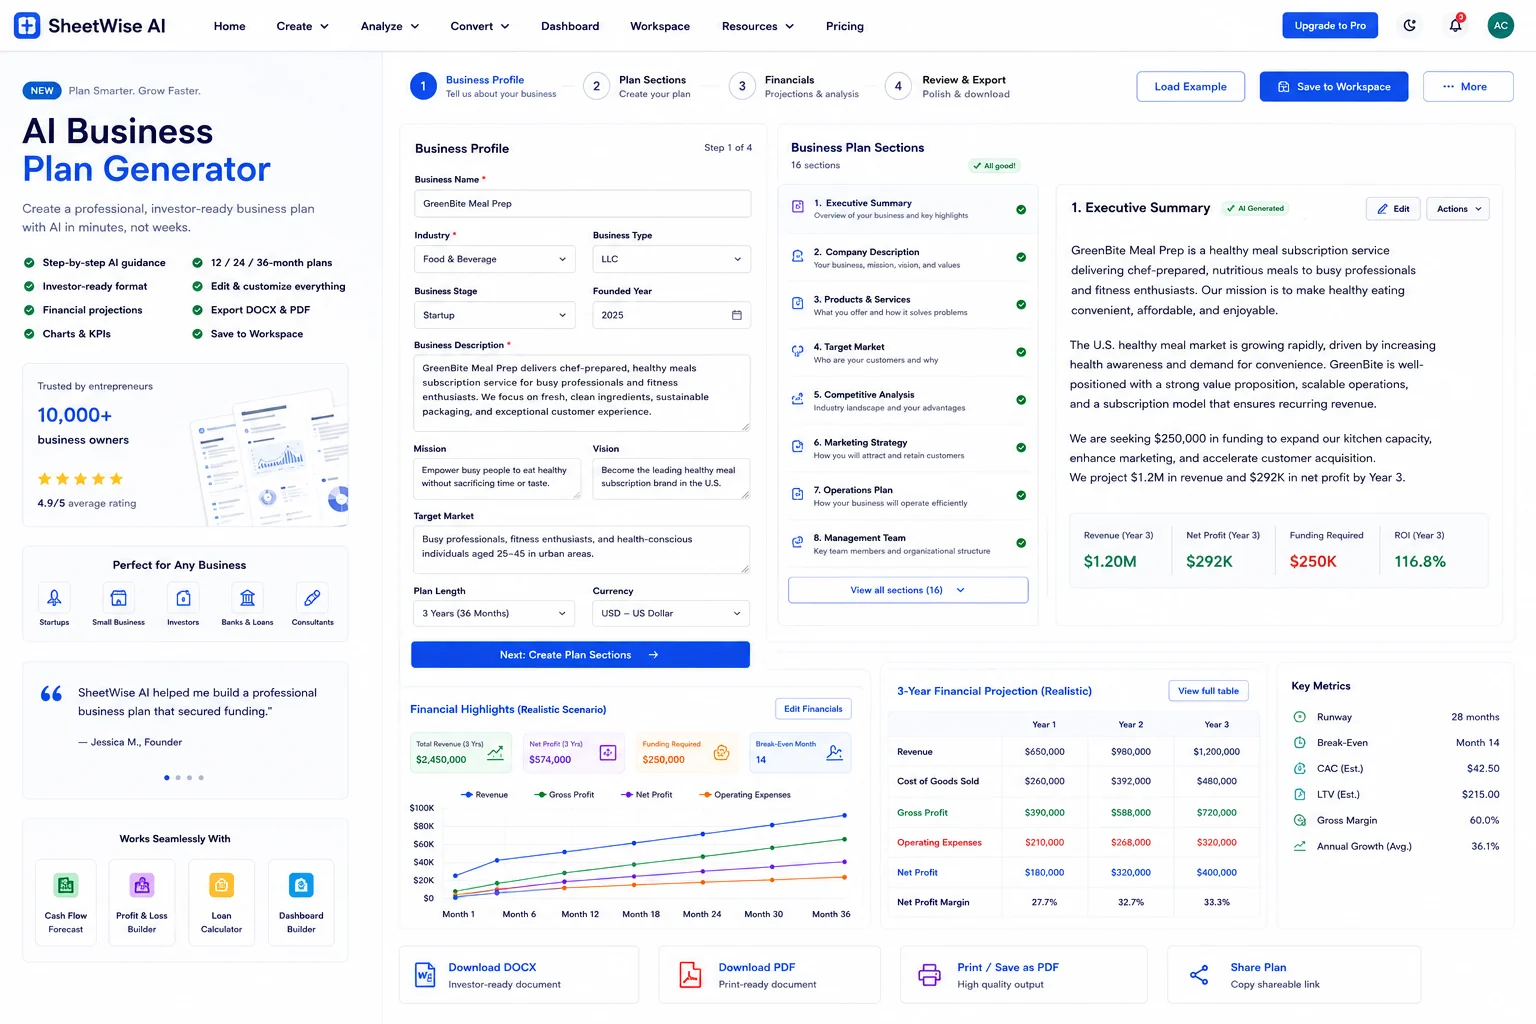Click Target Market green completion check

pyautogui.click(x=1021, y=352)
